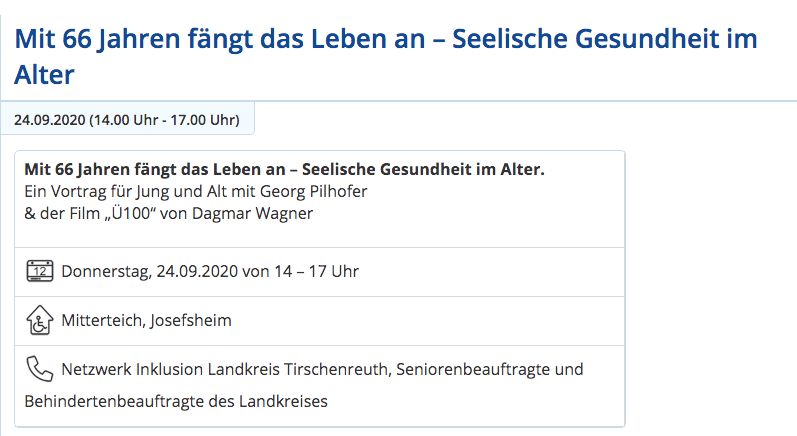The height and width of the screenshot is (436, 797).
Task: Click the Mitterteich, Josefsheim location text
Action: (x=146, y=321)
